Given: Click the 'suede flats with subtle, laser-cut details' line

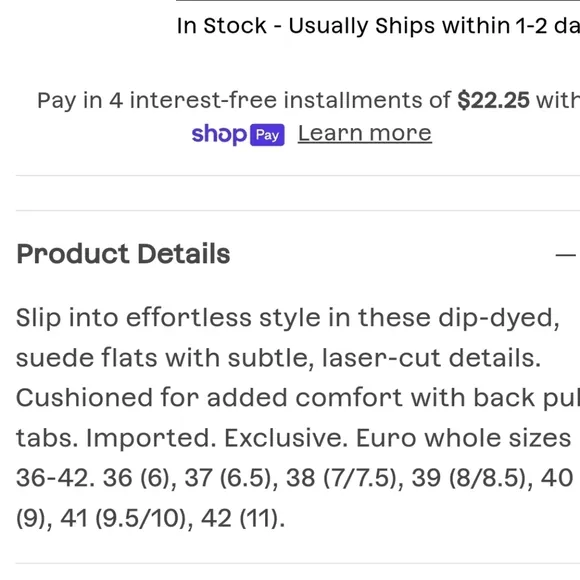Looking at the screenshot, I should [278, 358].
